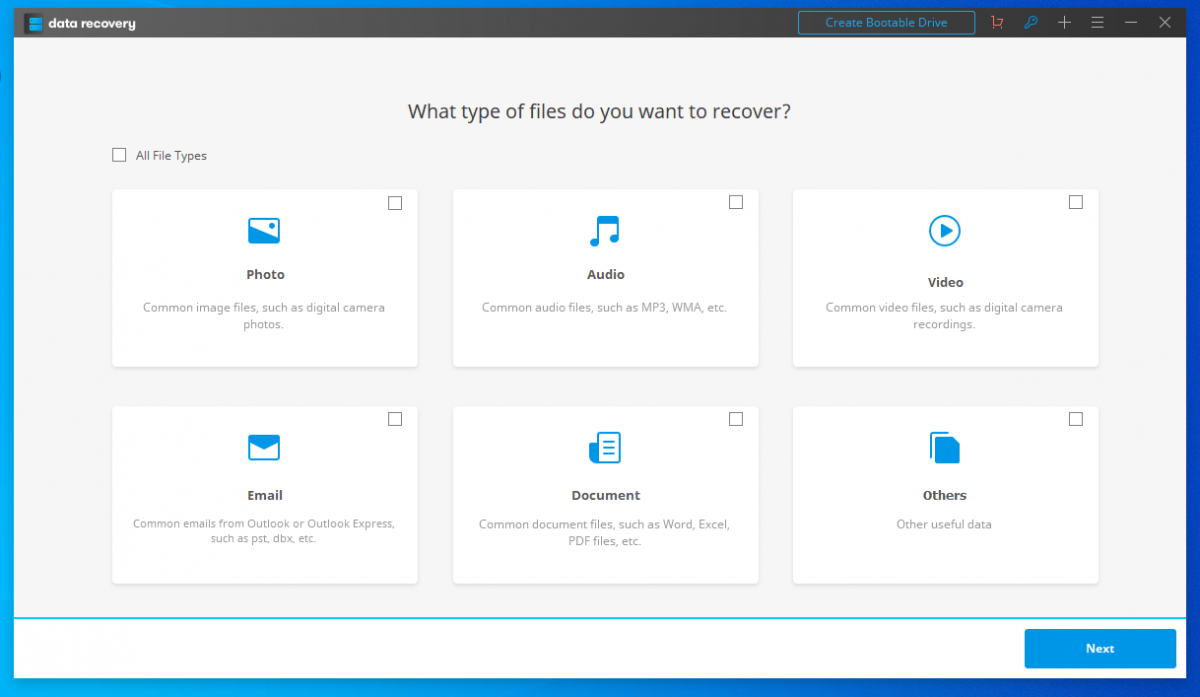Screen dimensions: 1200x697
Task: Click the data recovery logo
Action: [80, 22]
